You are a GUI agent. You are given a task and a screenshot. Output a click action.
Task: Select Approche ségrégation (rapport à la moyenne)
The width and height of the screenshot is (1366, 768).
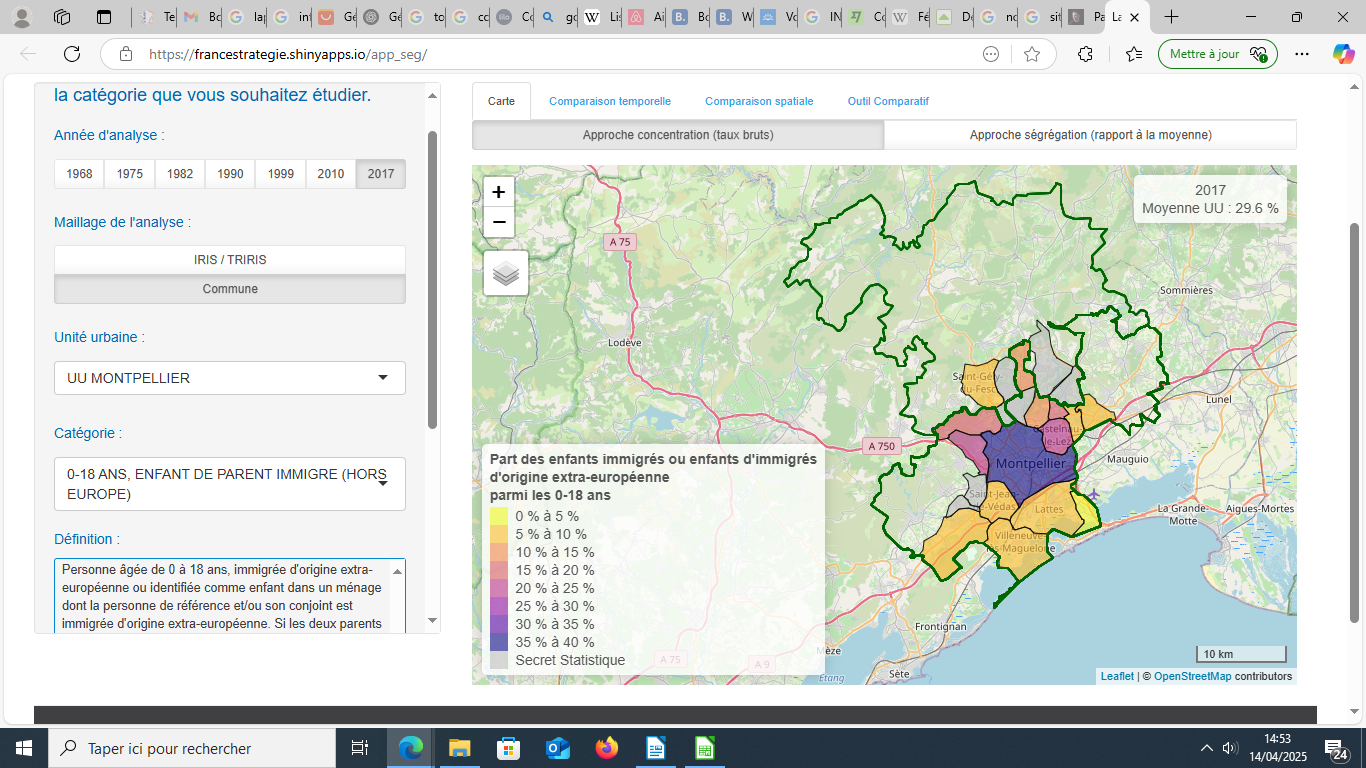[1090, 135]
